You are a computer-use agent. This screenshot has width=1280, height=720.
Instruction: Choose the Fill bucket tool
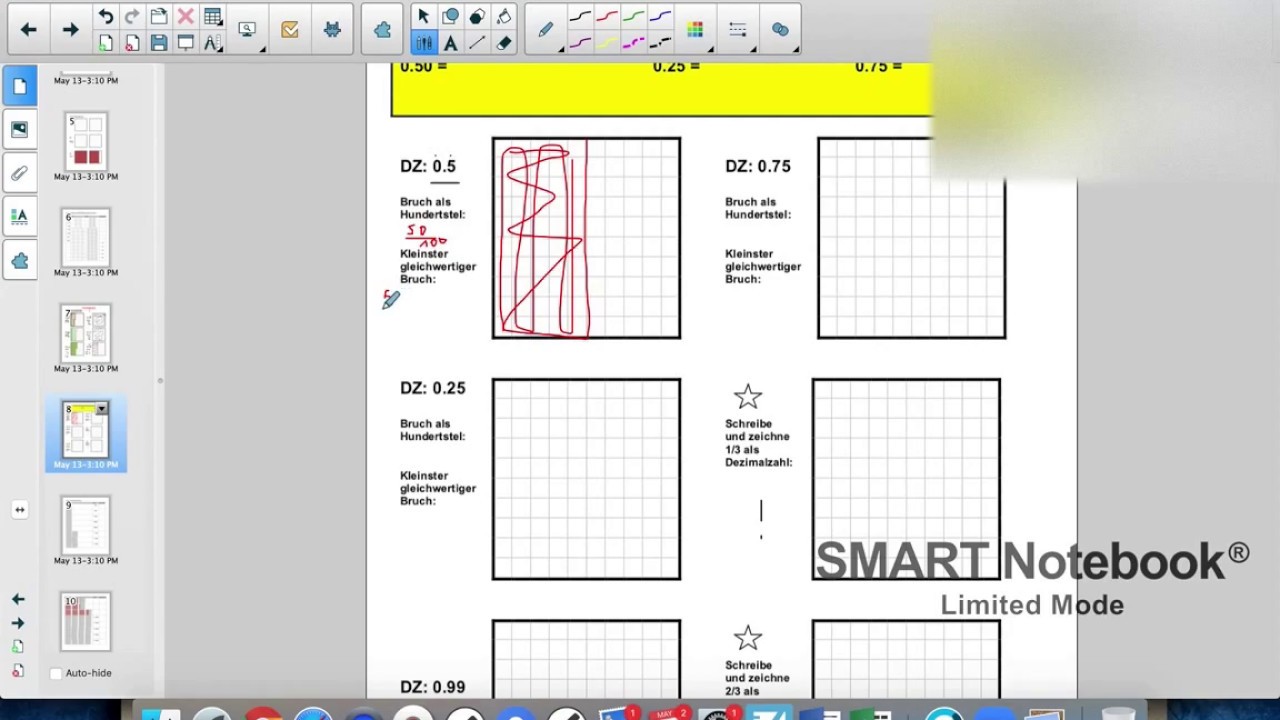pos(504,16)
